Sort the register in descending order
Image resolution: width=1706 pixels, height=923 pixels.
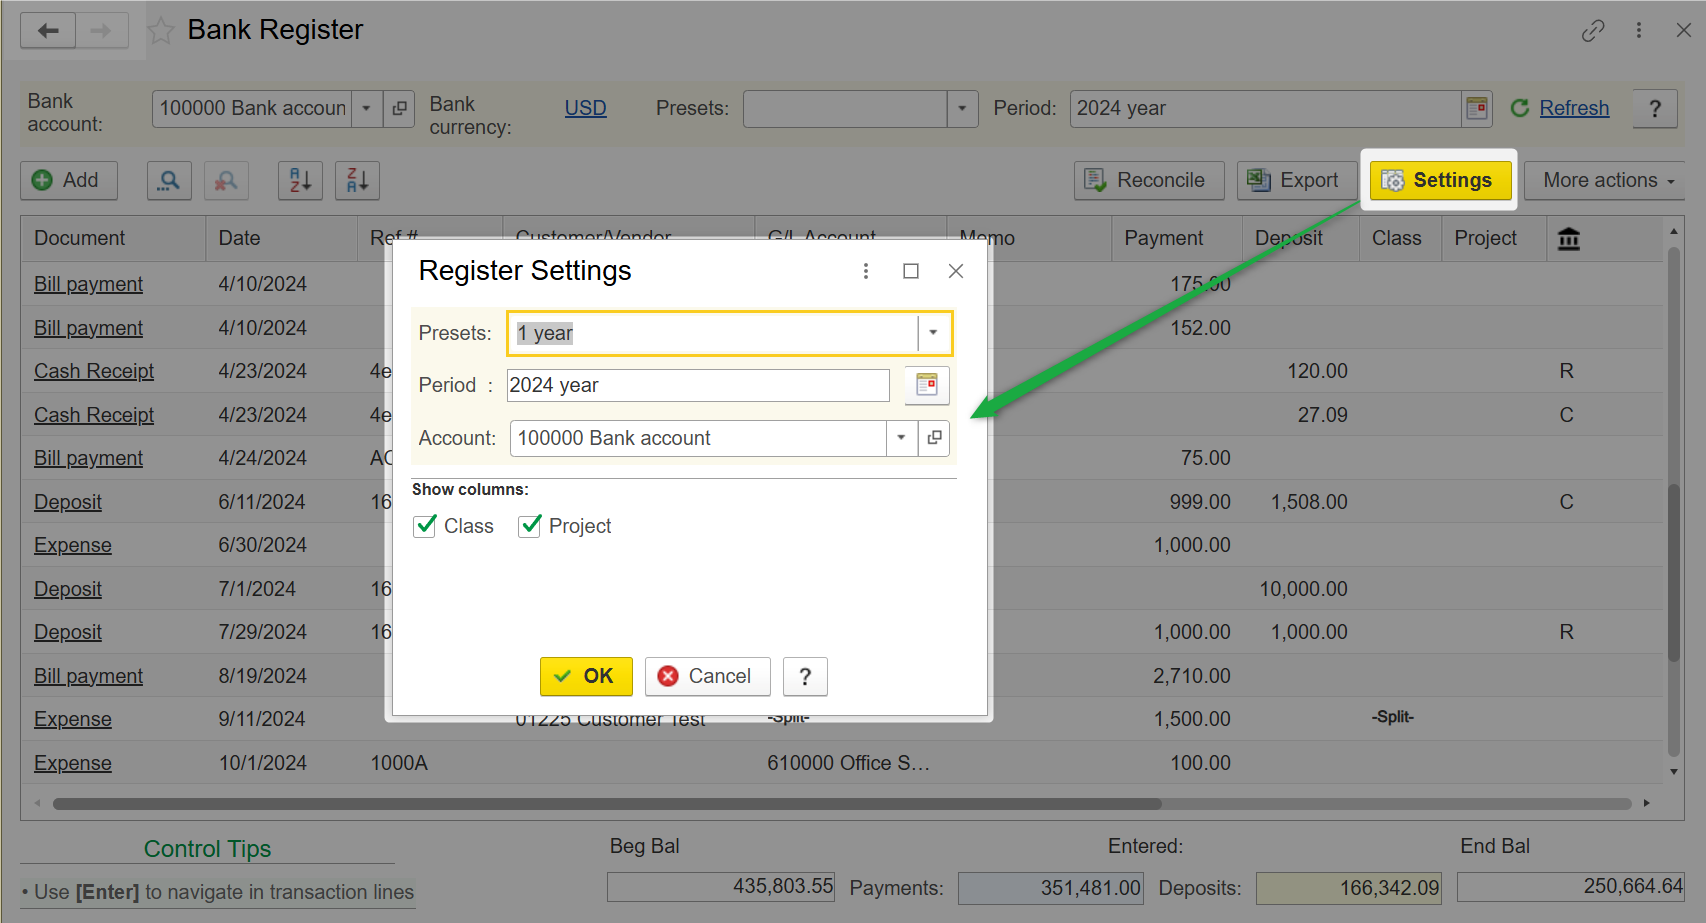coord(357,181)
